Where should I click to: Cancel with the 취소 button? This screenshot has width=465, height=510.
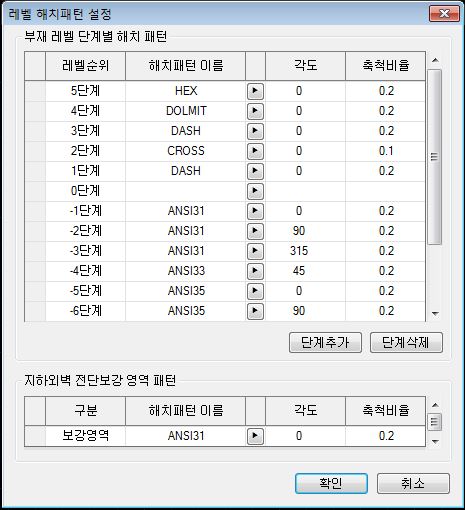[x=413, y=483]
